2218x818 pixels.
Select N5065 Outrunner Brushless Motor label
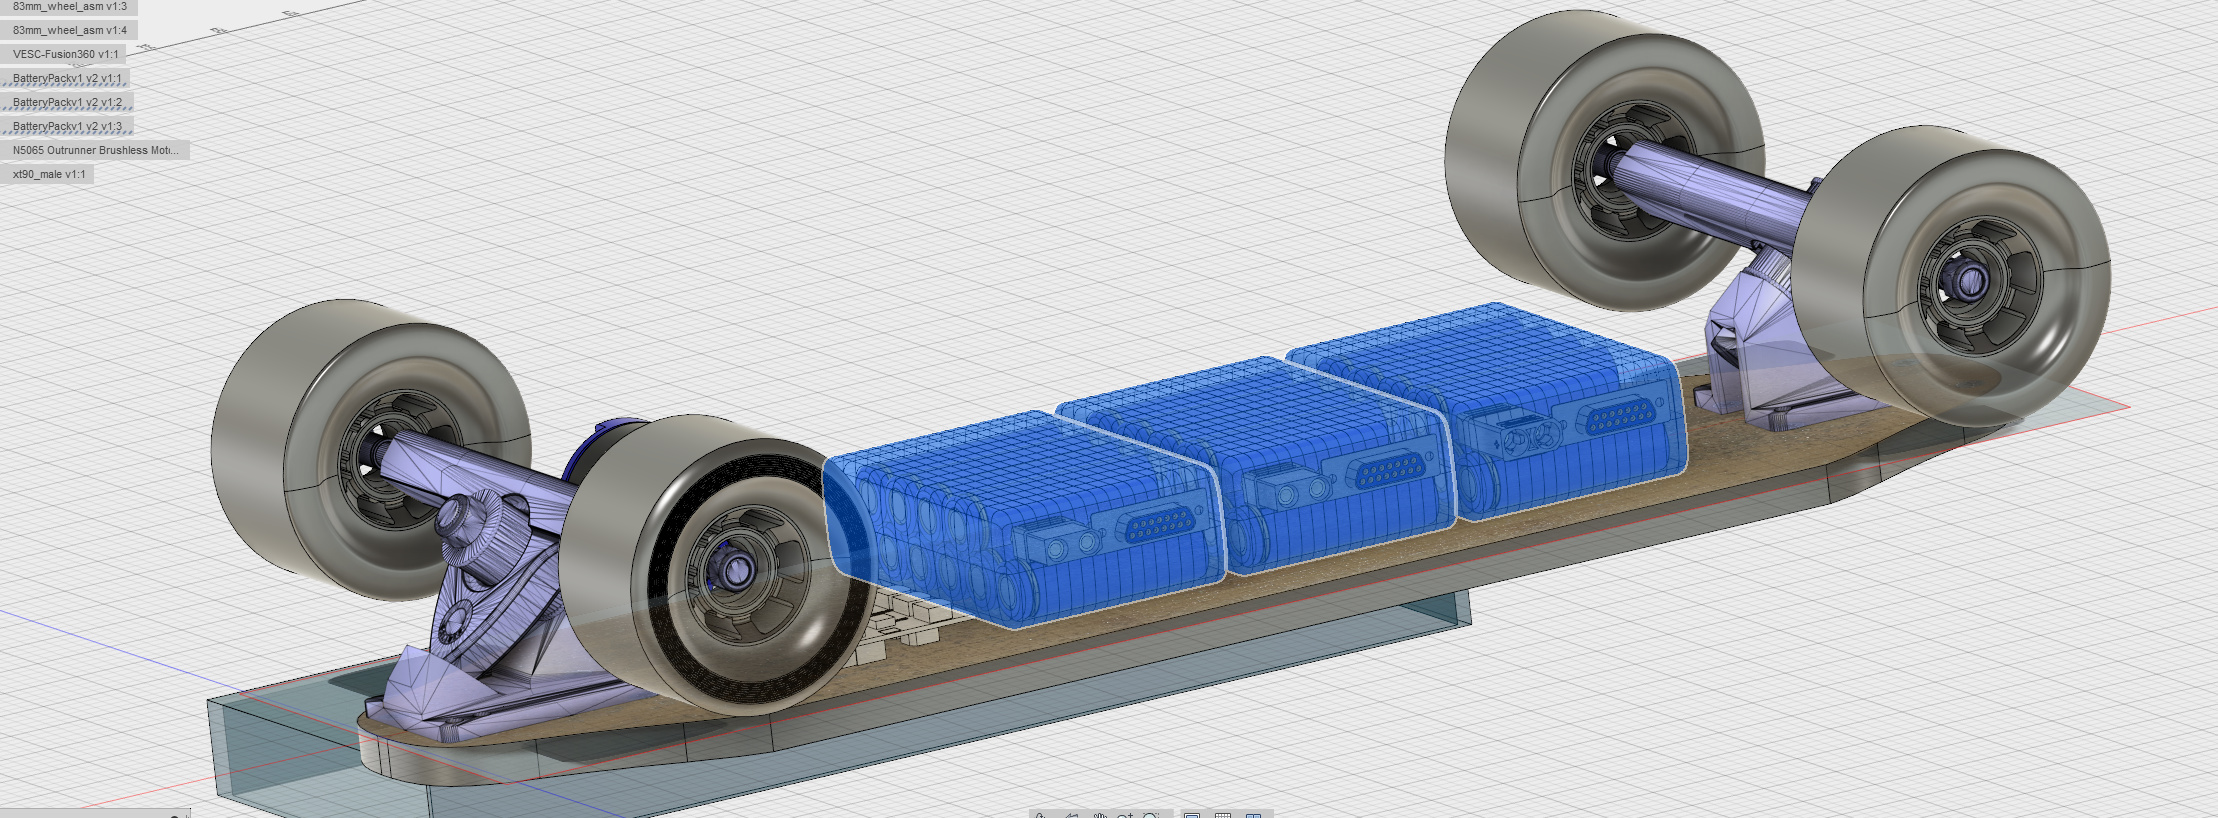pyautogui.click(x=95, y=150)
